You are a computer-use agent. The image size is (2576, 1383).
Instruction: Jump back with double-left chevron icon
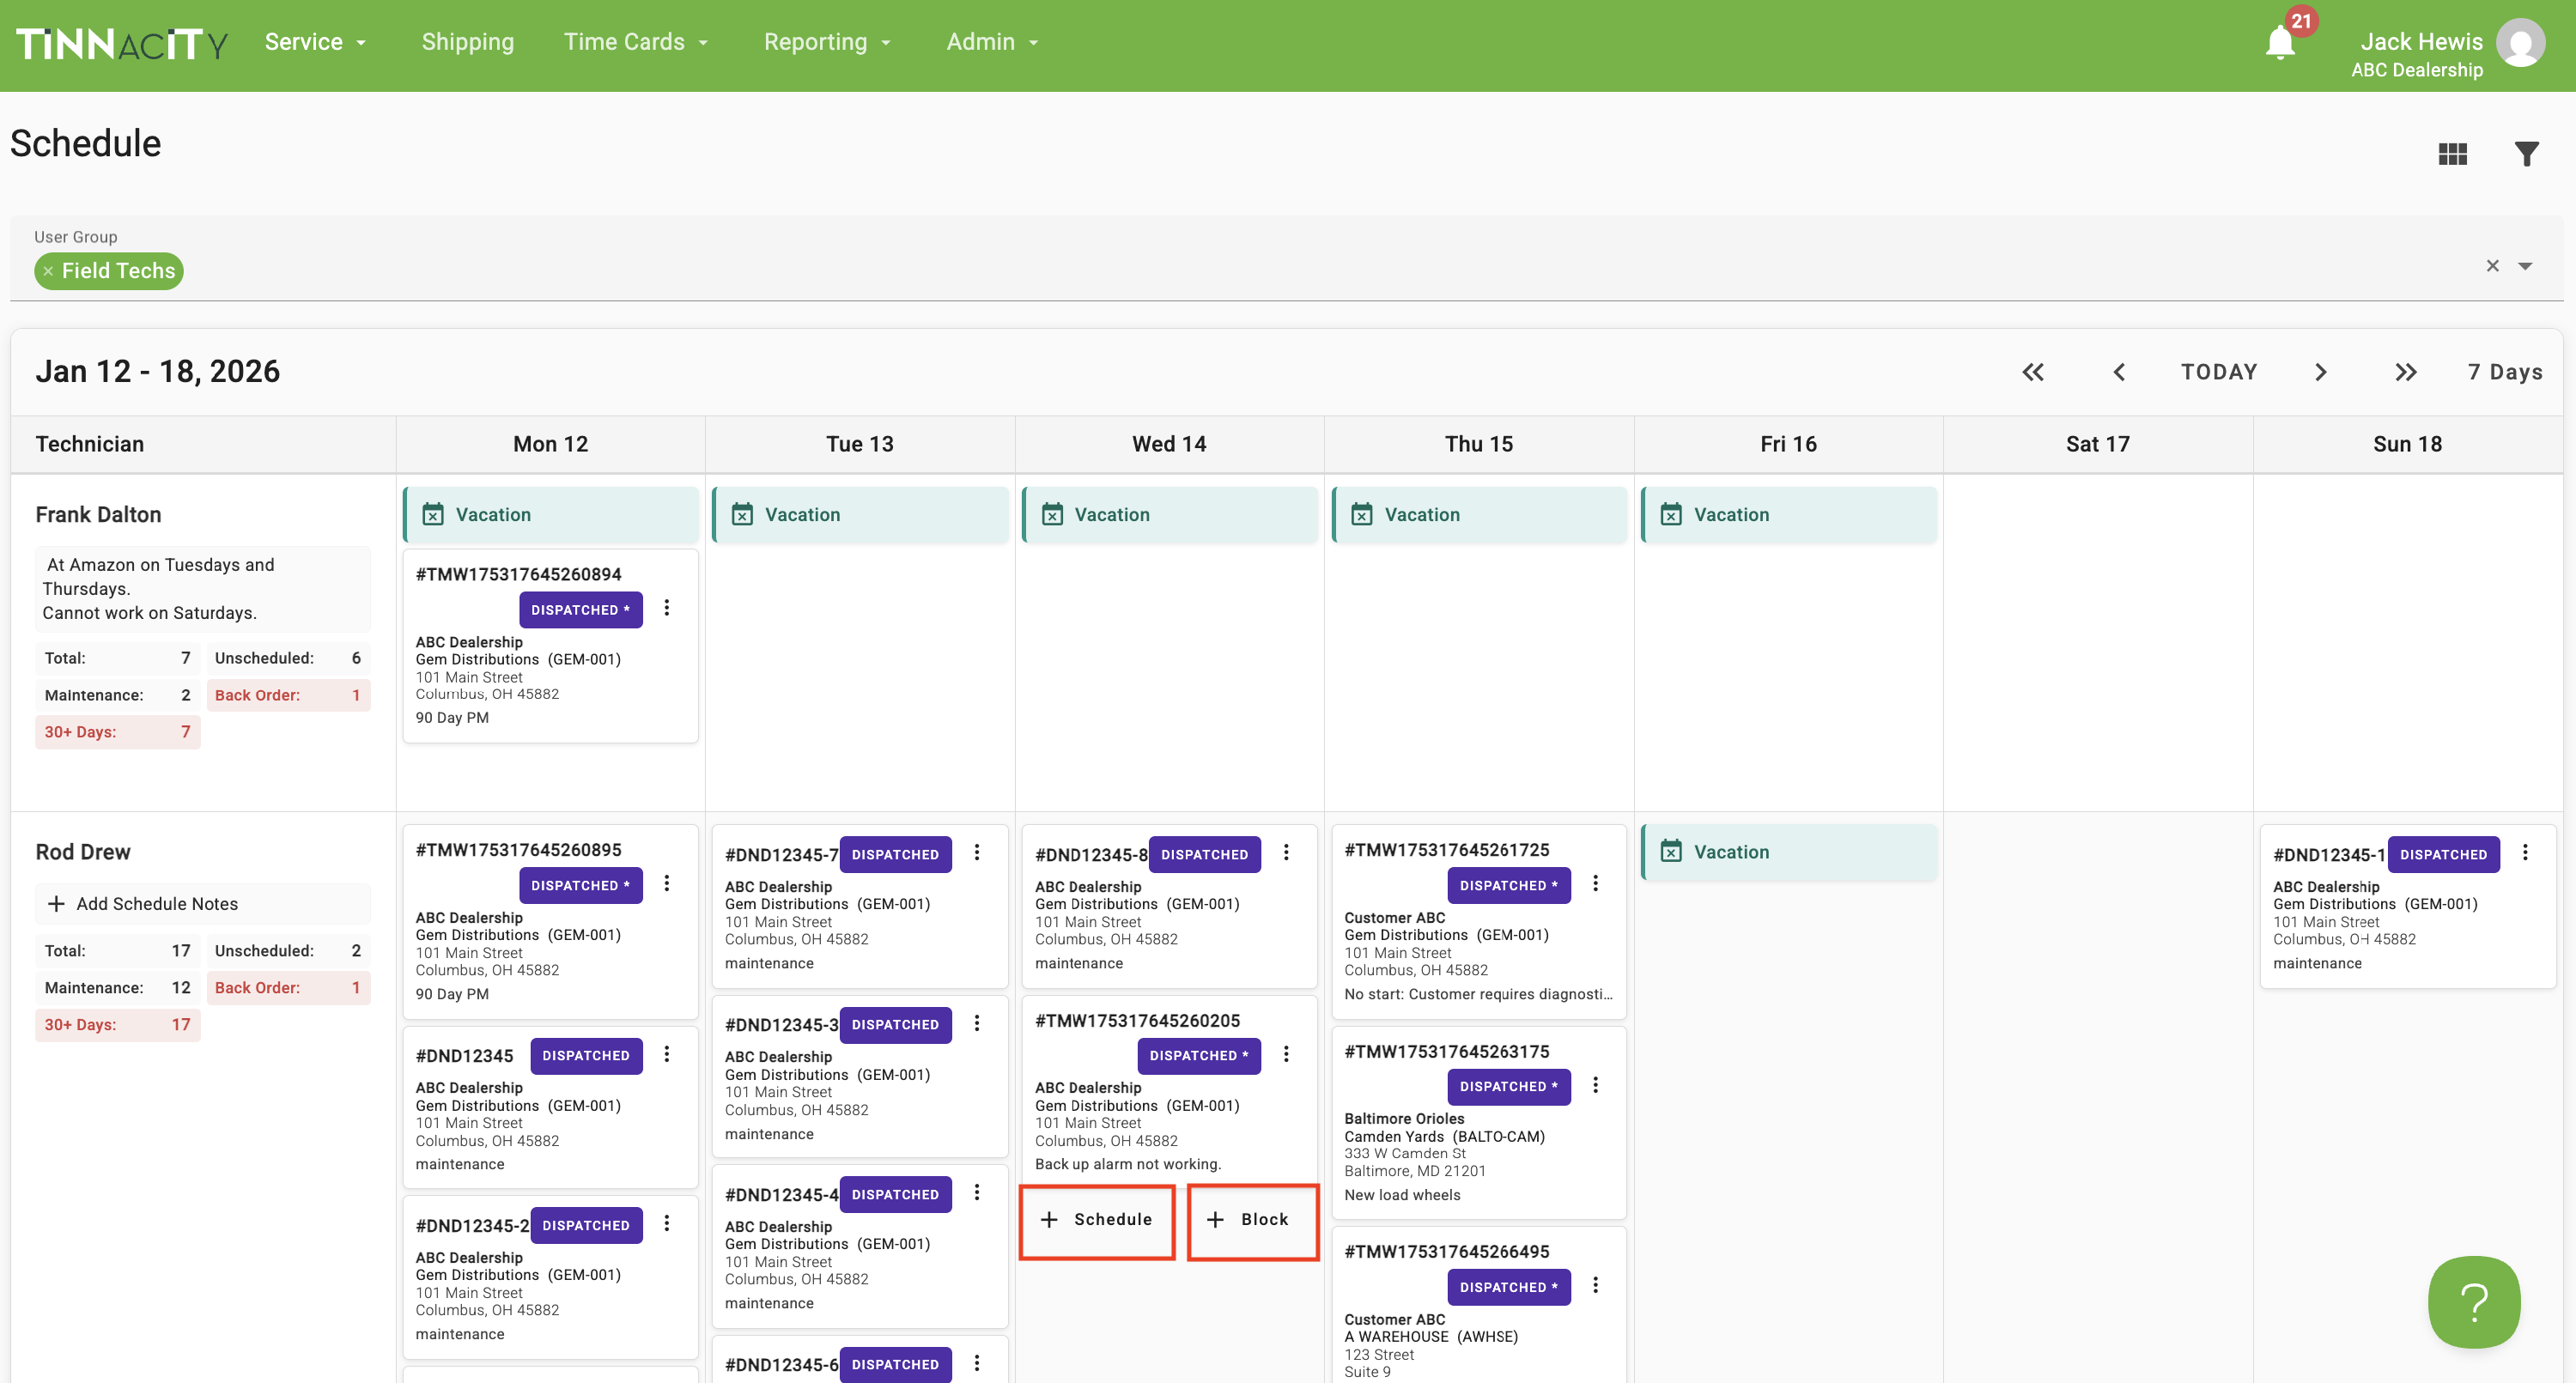2033,372
